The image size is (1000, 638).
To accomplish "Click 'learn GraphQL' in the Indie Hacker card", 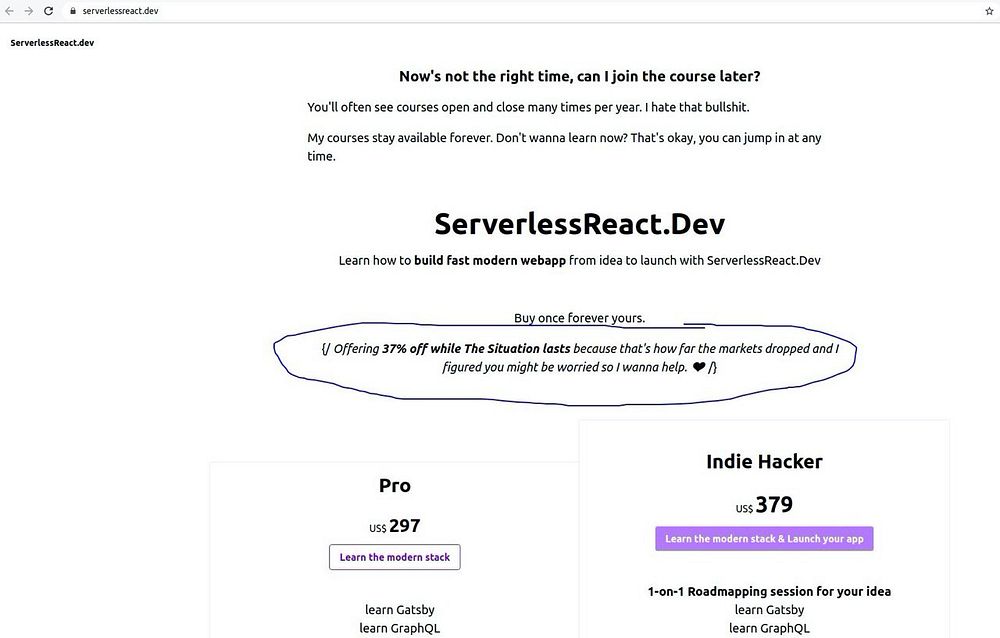I will [769, 628].
